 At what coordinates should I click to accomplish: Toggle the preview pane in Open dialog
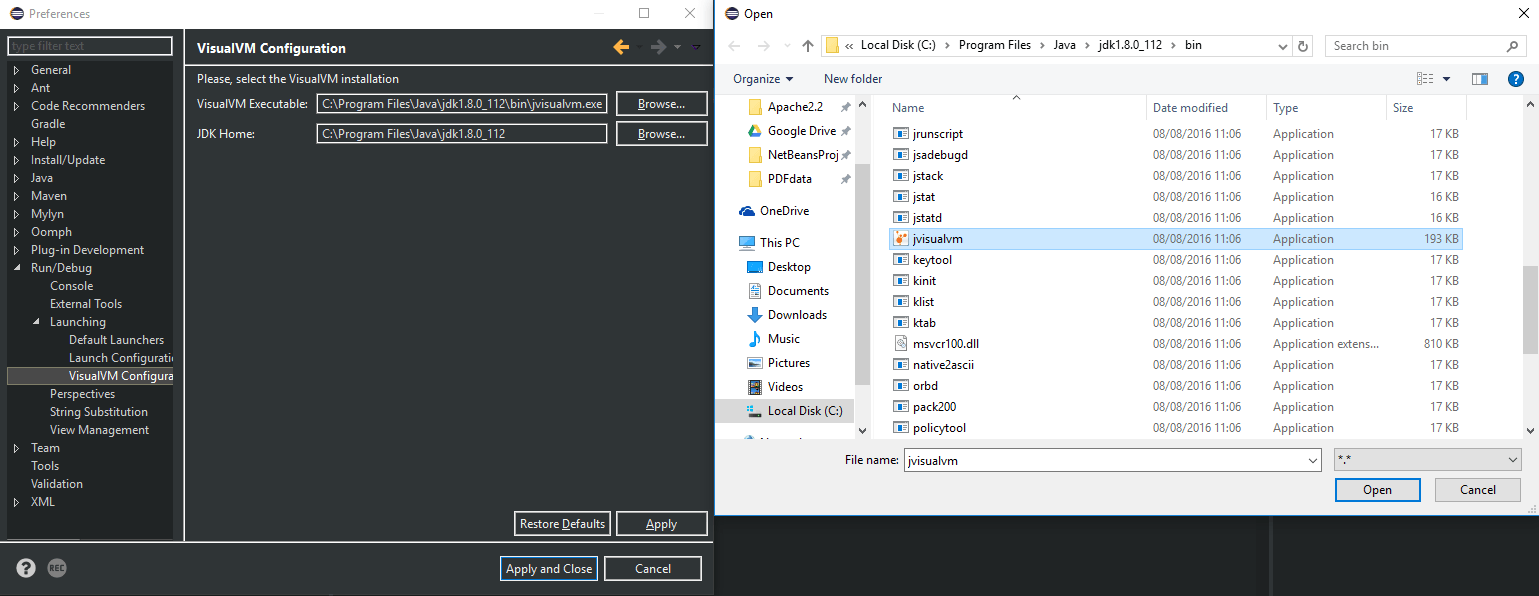1481,78
